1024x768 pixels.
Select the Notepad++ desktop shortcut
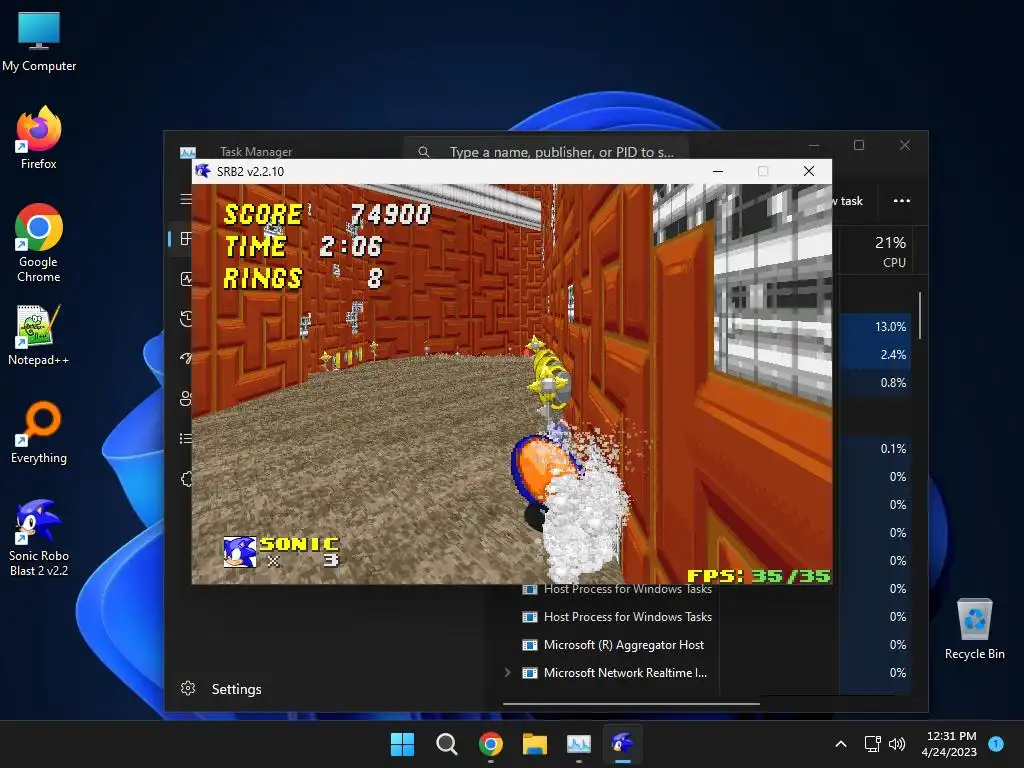39,335
